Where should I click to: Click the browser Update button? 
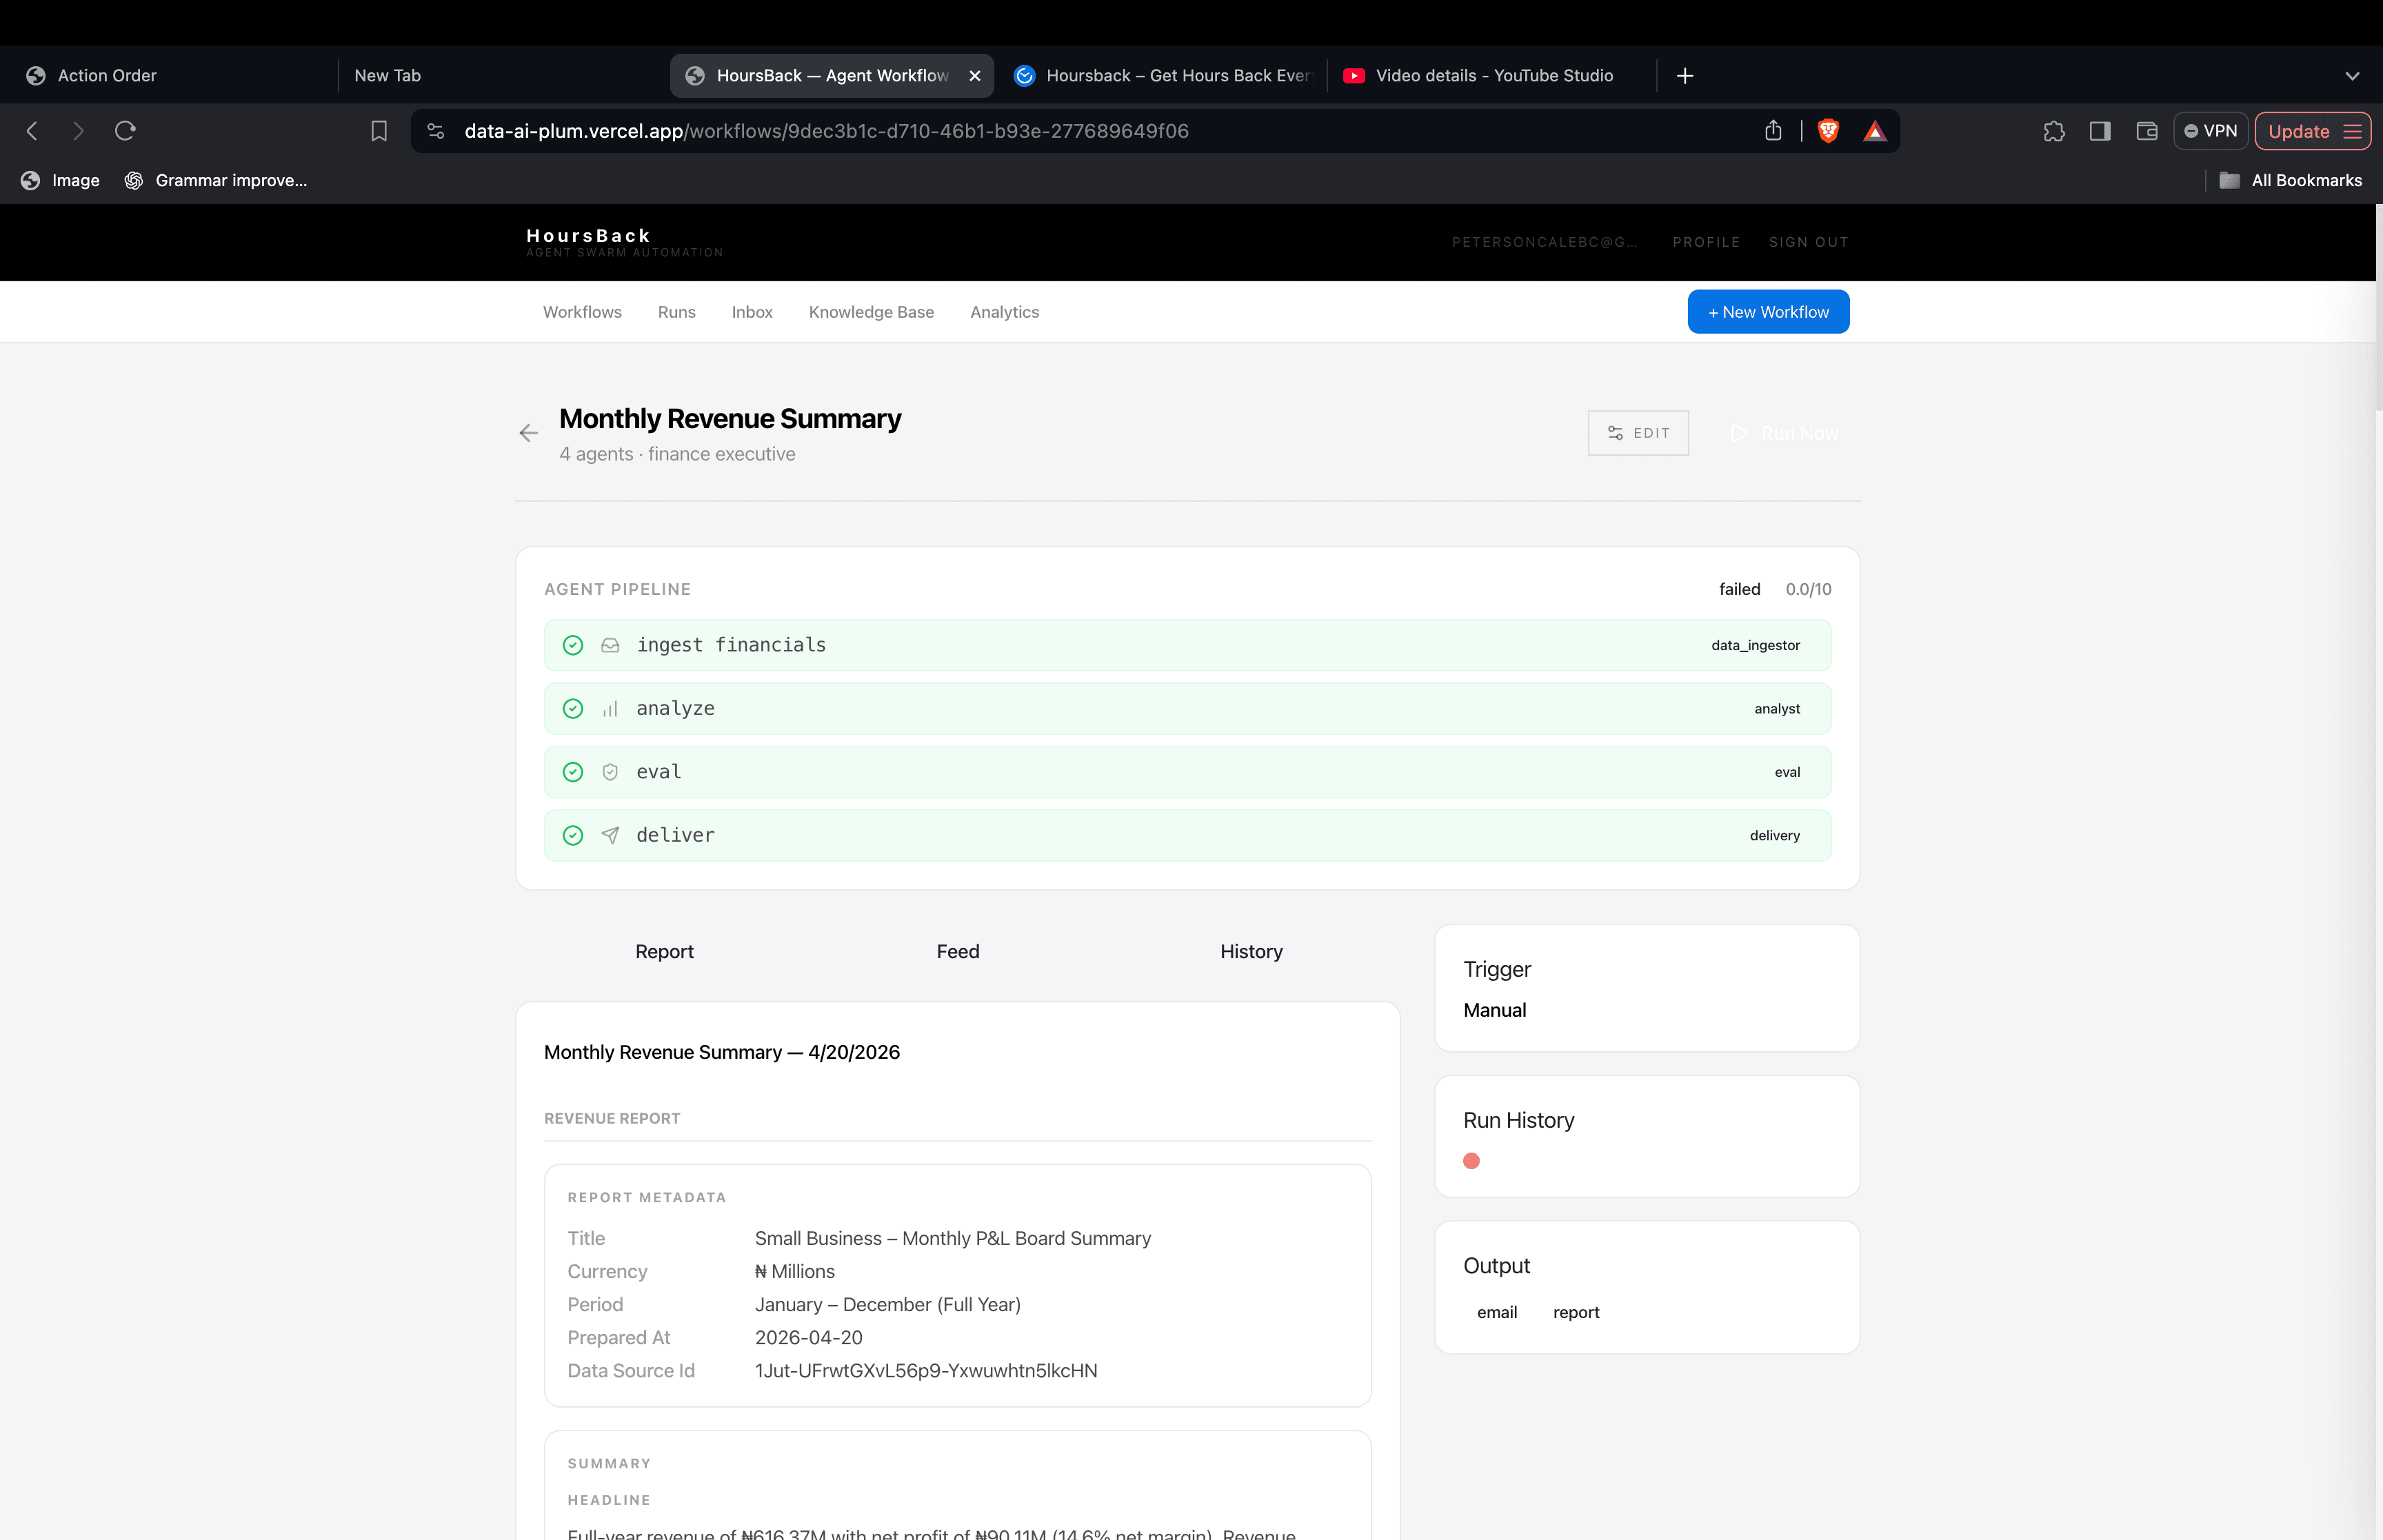click(x=2312, y=131)
